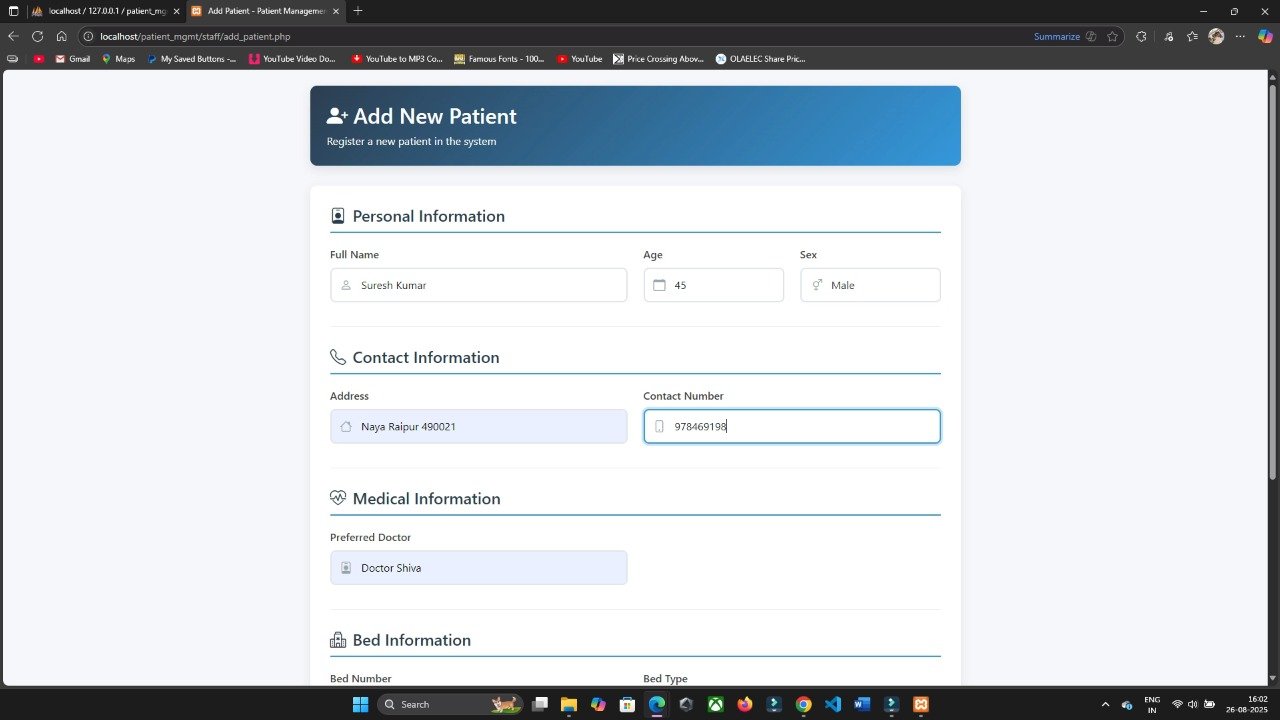Viewport: 1280px width, 720px height.
Task: Click the browser refresh icon
Action: (37, 36)
